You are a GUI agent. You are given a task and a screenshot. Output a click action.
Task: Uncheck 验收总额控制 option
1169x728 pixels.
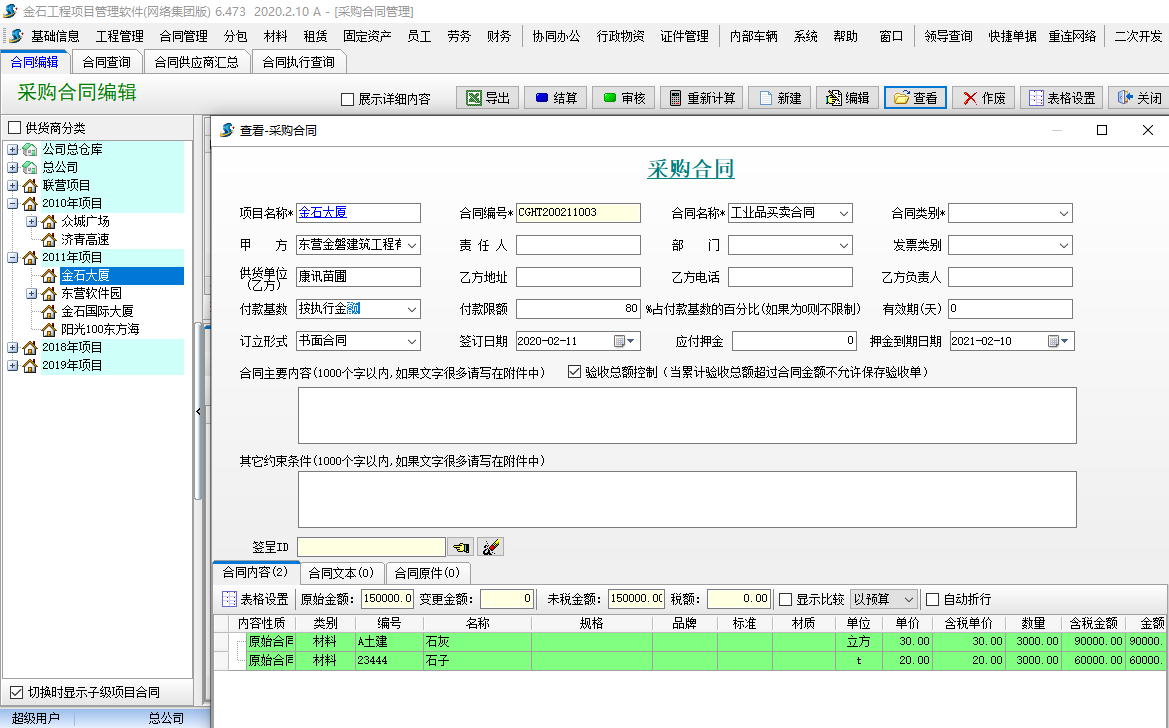[574, 371]
